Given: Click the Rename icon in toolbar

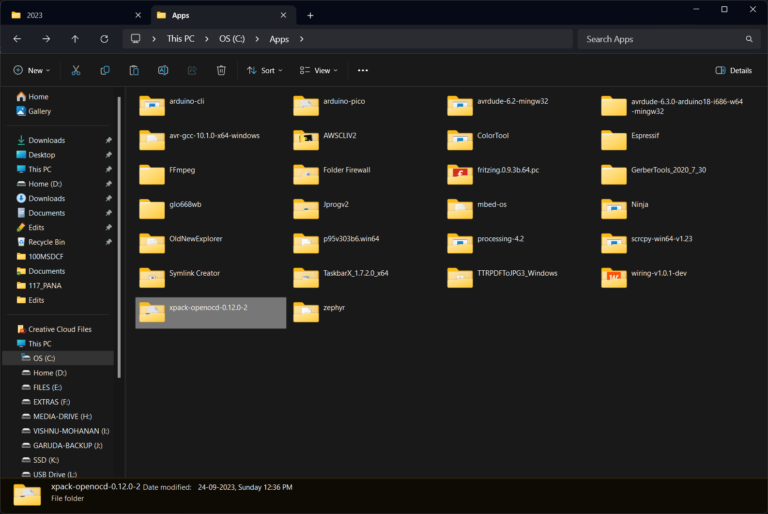Looking at the screenshot, I should [163, 71].
